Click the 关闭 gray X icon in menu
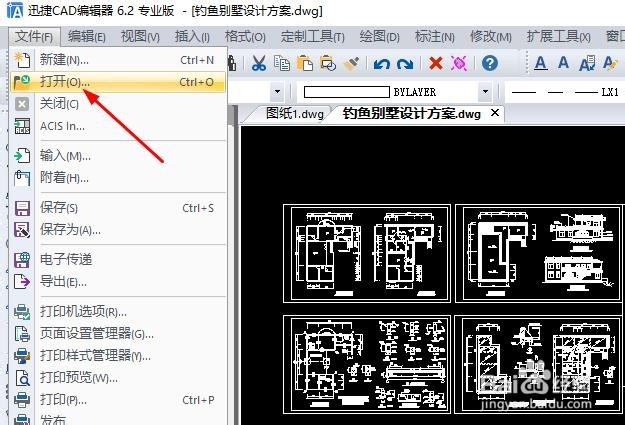 point(22,104)
